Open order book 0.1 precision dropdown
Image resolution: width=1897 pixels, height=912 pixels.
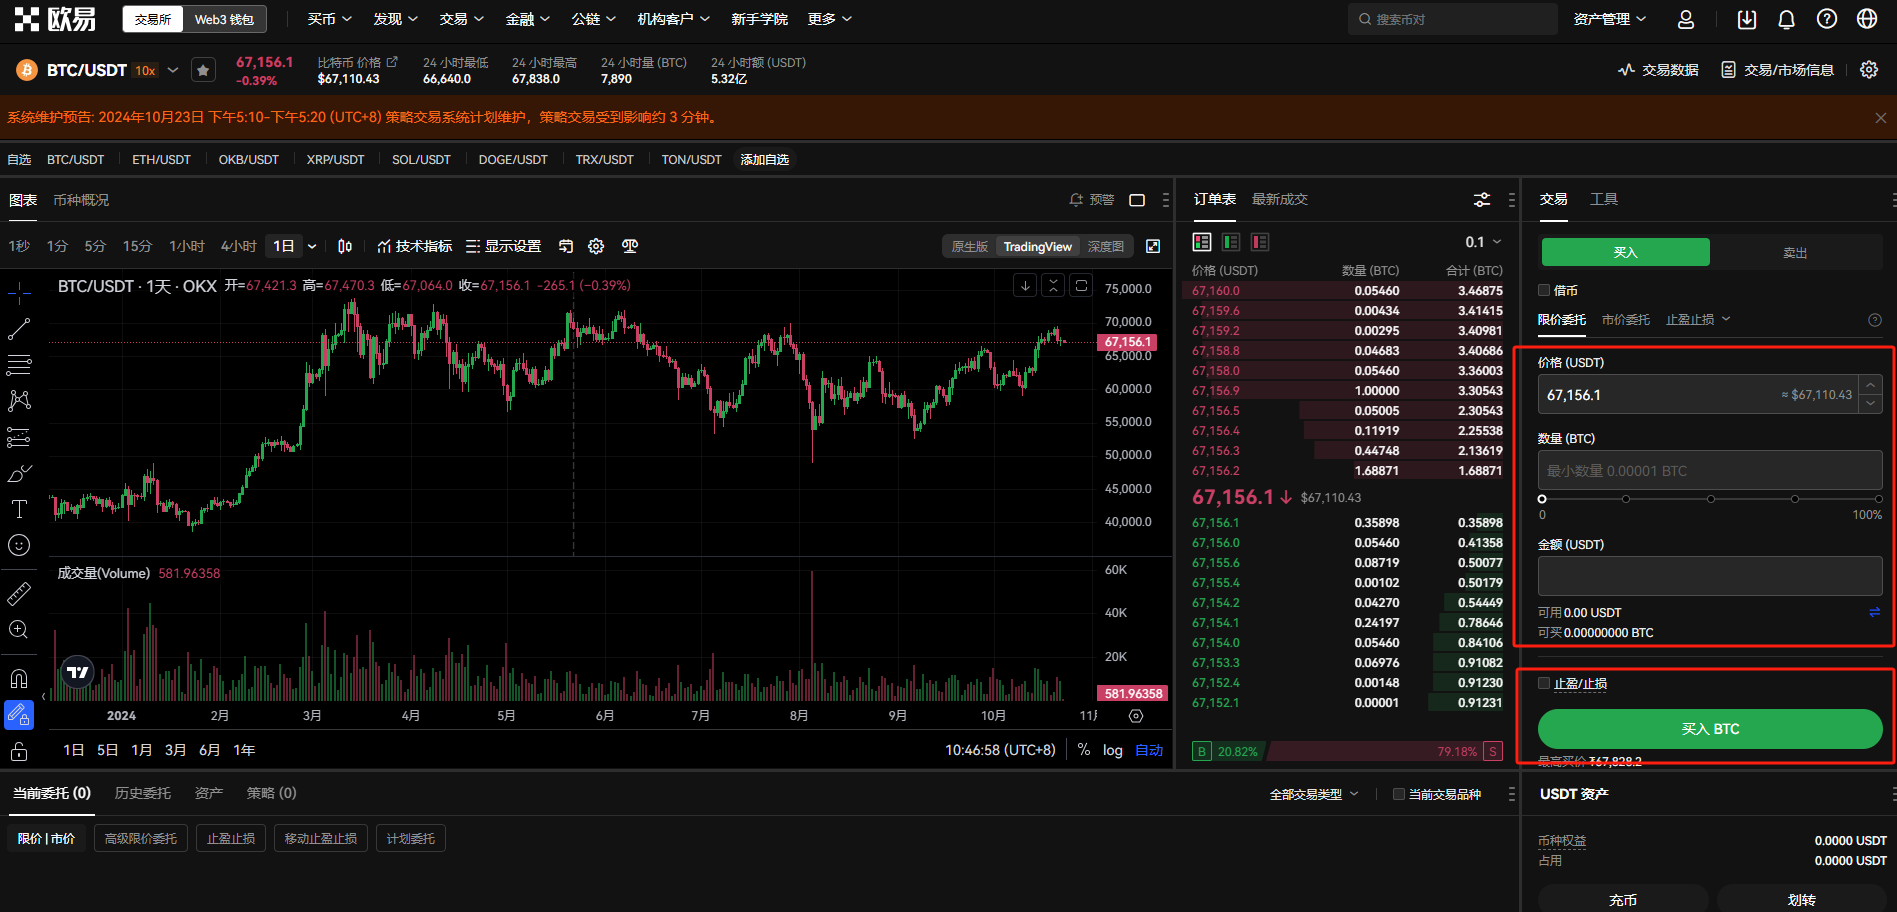[x=1483, y=242]
